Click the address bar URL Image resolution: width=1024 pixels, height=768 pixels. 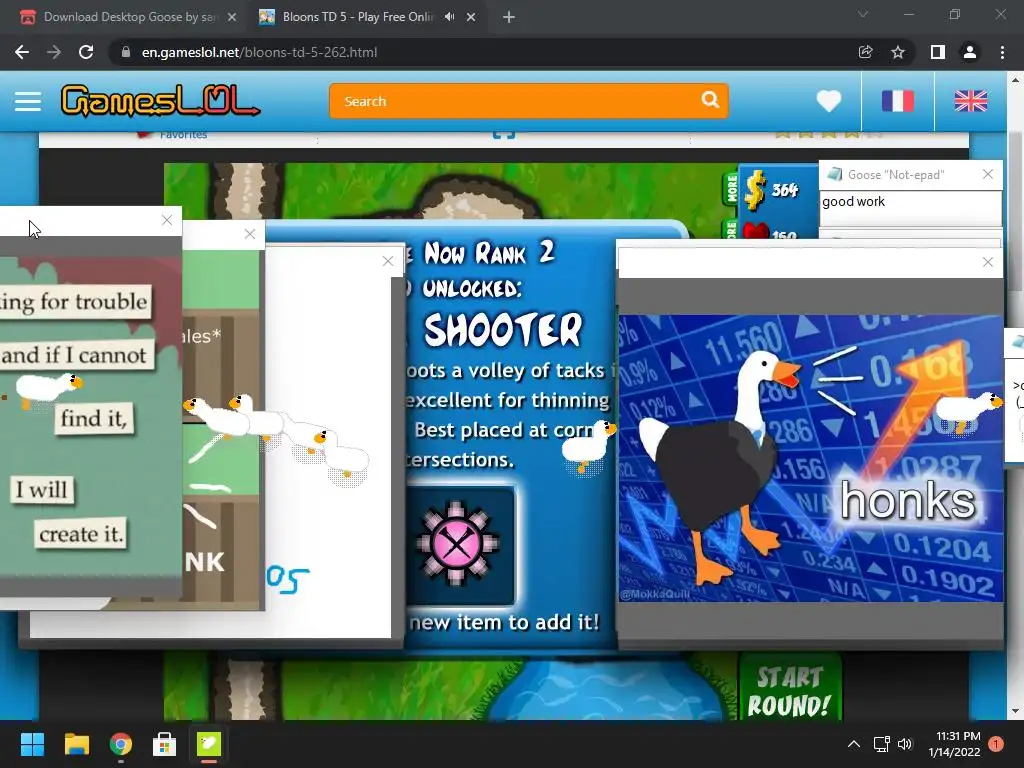[259, 52]
